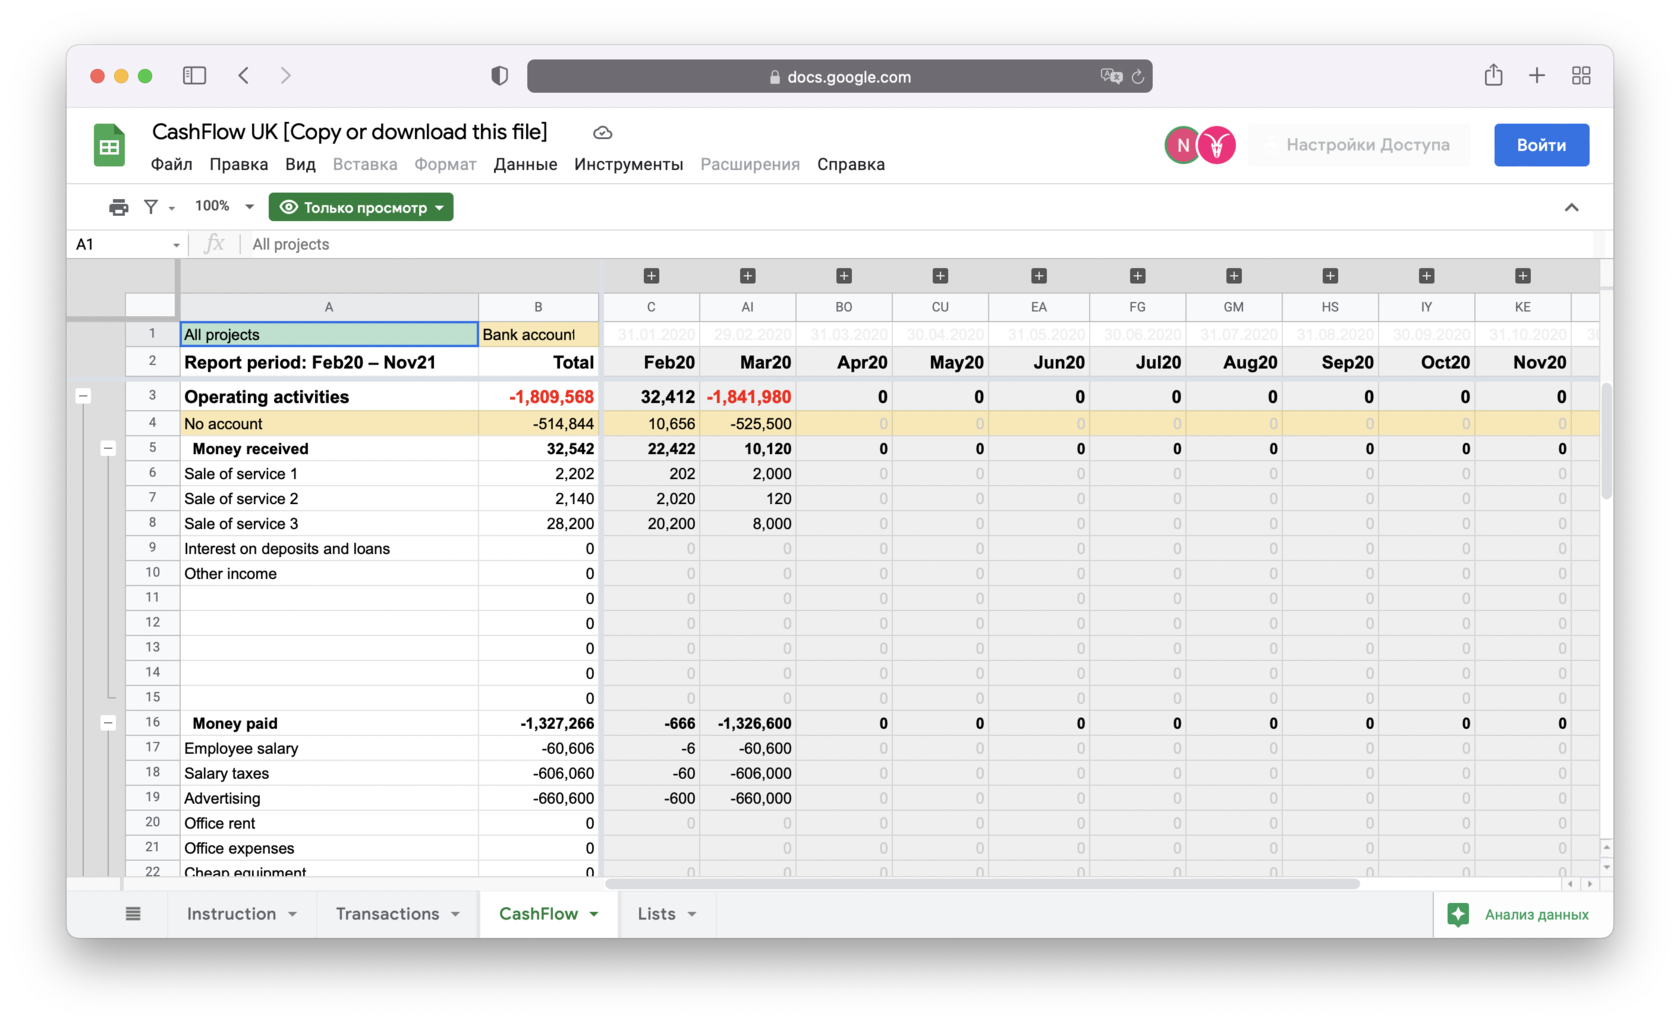Open the Правка menu
Image resolution: width=1680 pixels, height=1026 pixels.
[x=239, y=164]
